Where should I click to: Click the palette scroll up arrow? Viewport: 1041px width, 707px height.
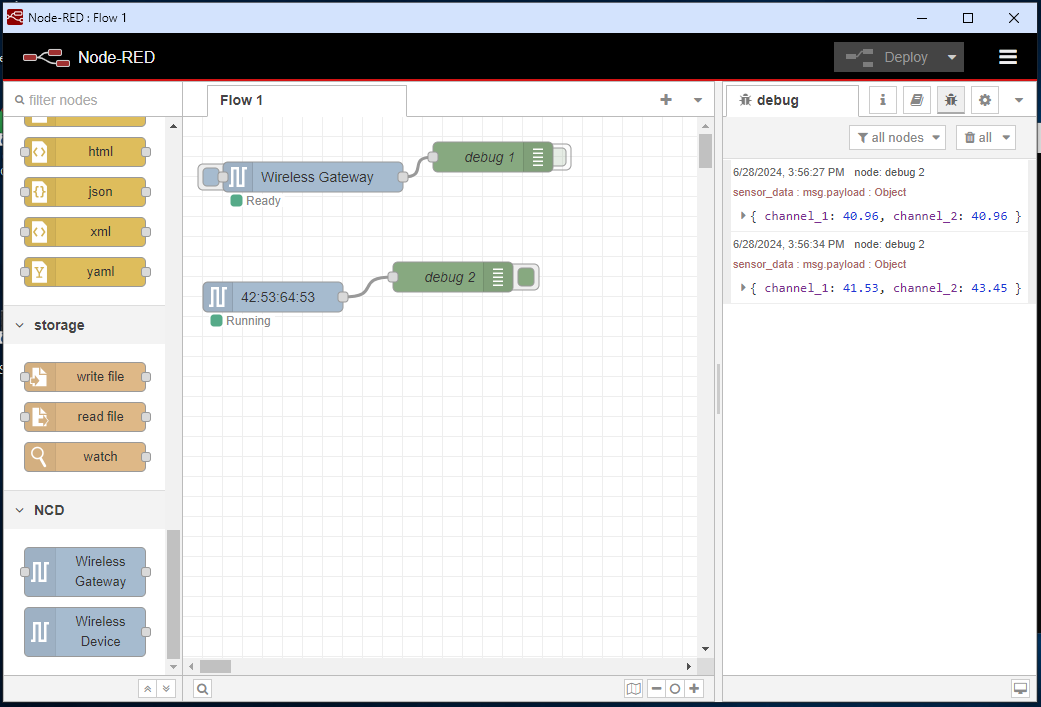[173, 126]
